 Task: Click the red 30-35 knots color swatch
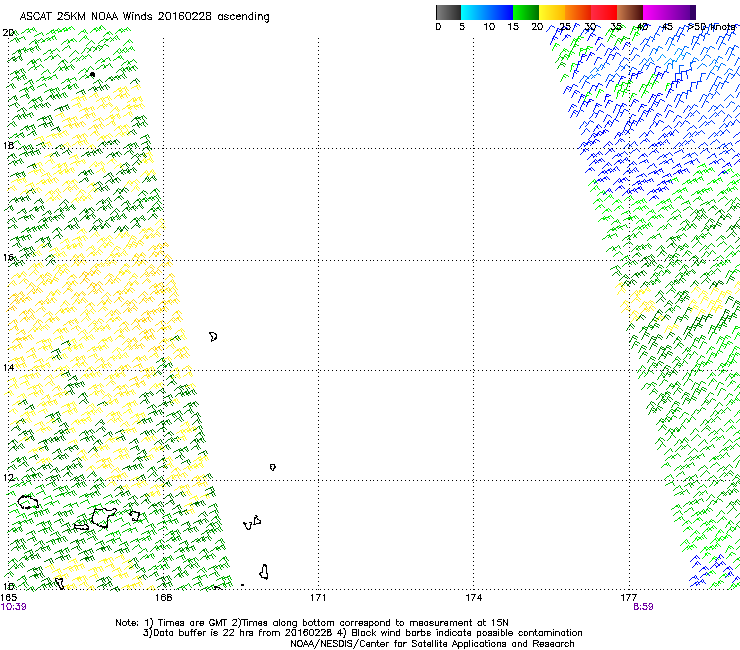pos(604,12)
